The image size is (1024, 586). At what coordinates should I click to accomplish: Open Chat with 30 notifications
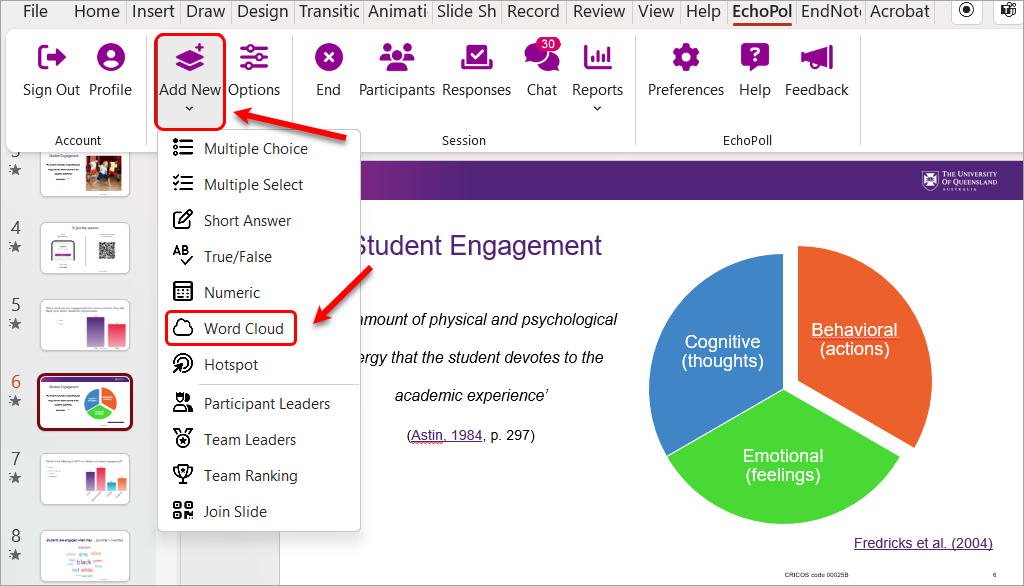click(x=541, y=58)
